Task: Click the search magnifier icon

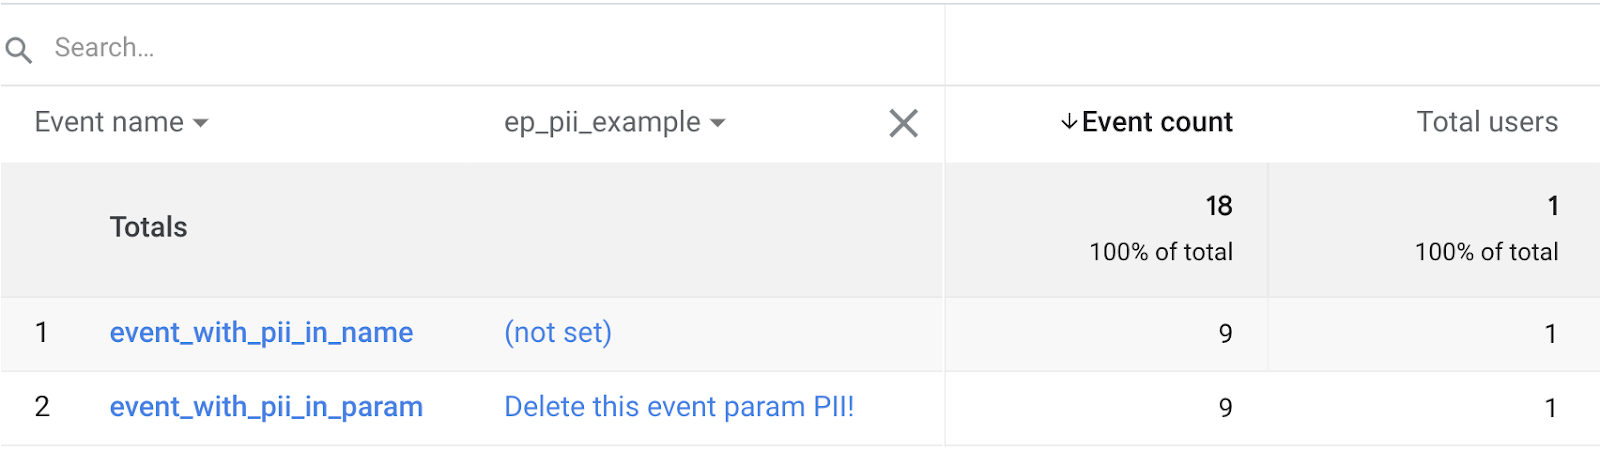Action: coord(18,49)
